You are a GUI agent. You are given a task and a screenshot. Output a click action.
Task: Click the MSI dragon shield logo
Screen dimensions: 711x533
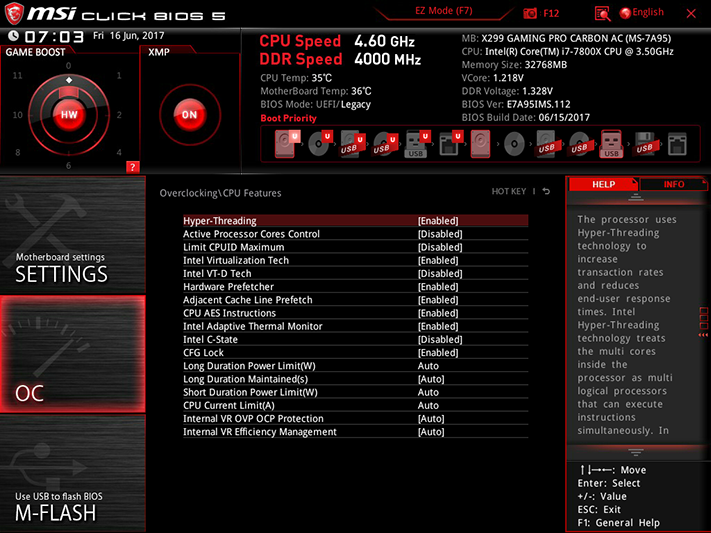[14, 14]
